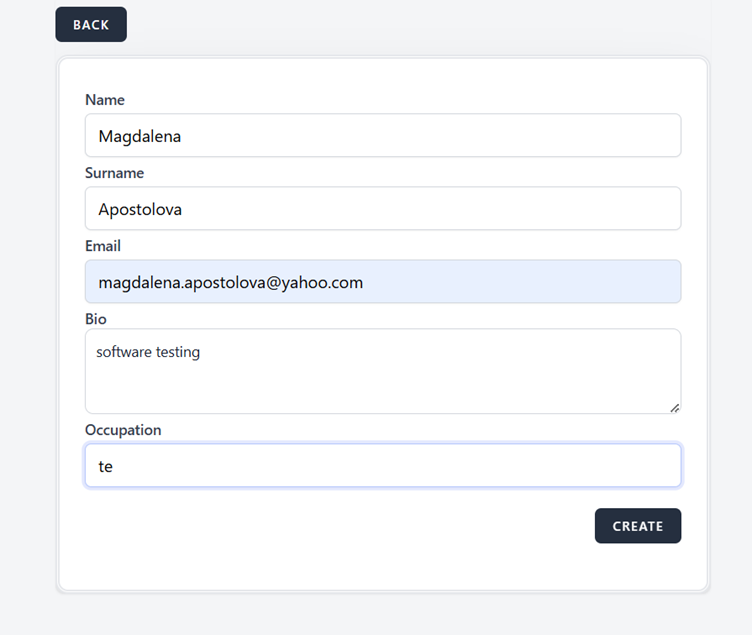Image resolution: width=752 pixels, height=635 pixels.
Task: Click the word 'testing' in the Bio
Action: [178, 352]
